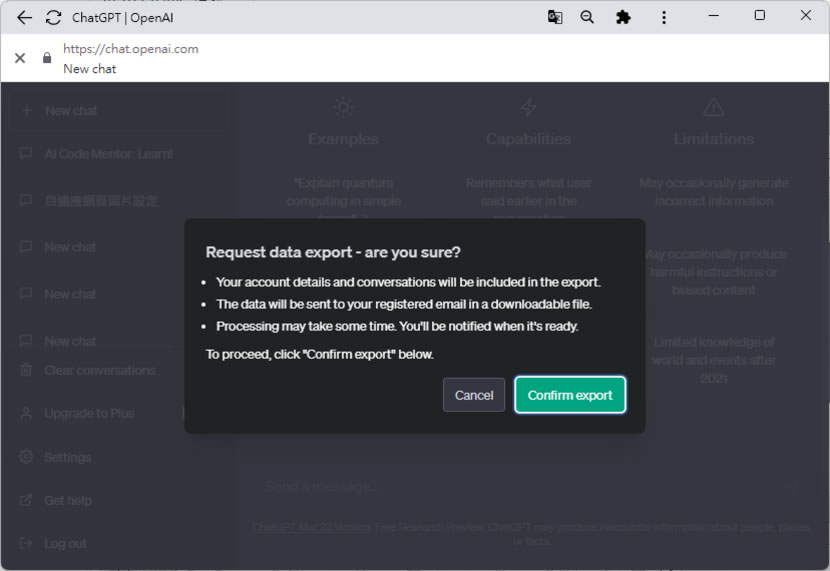Open the AI Code Mentor conversation
The height and width of the screenshot is (571, 830).
point(108,154)
